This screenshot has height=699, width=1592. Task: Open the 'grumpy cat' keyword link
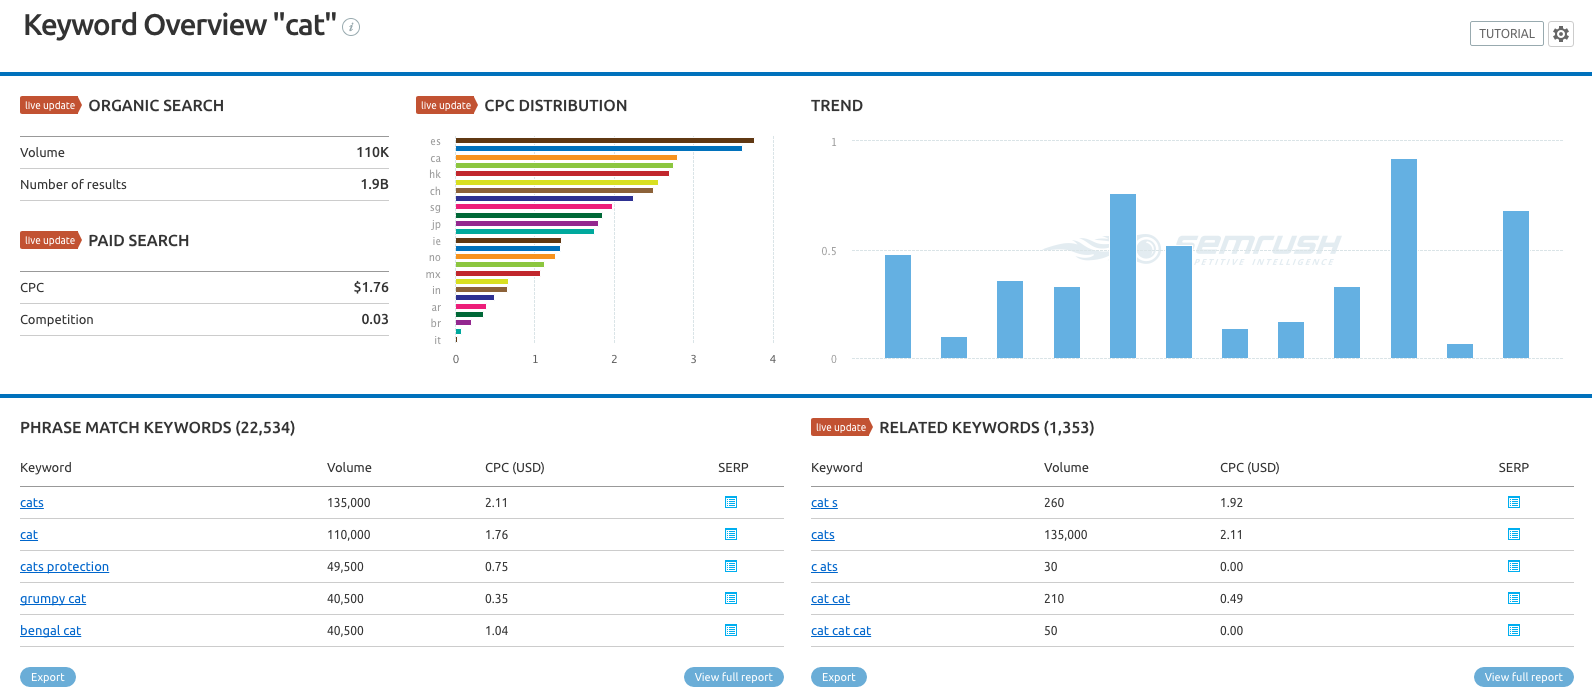[53, 599]
